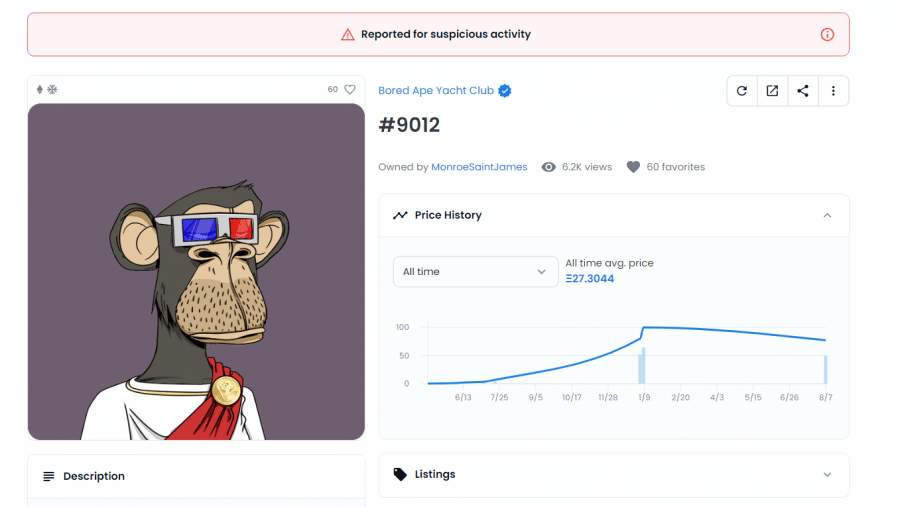Toggle the favorite heart above the image

(350, 89)
